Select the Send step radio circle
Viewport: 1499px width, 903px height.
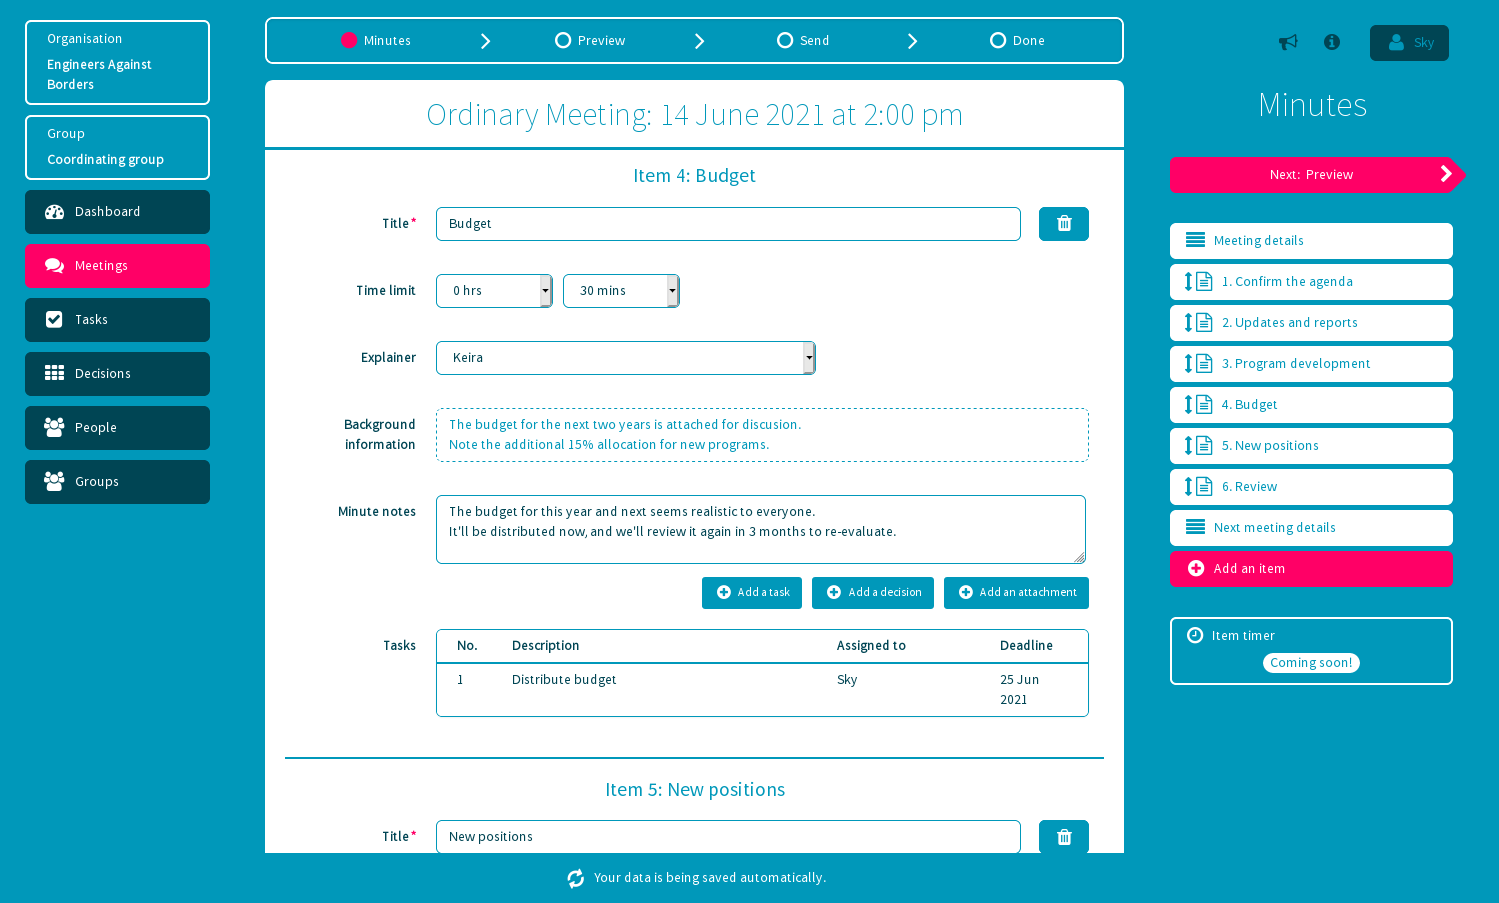(x=785, y=41)
